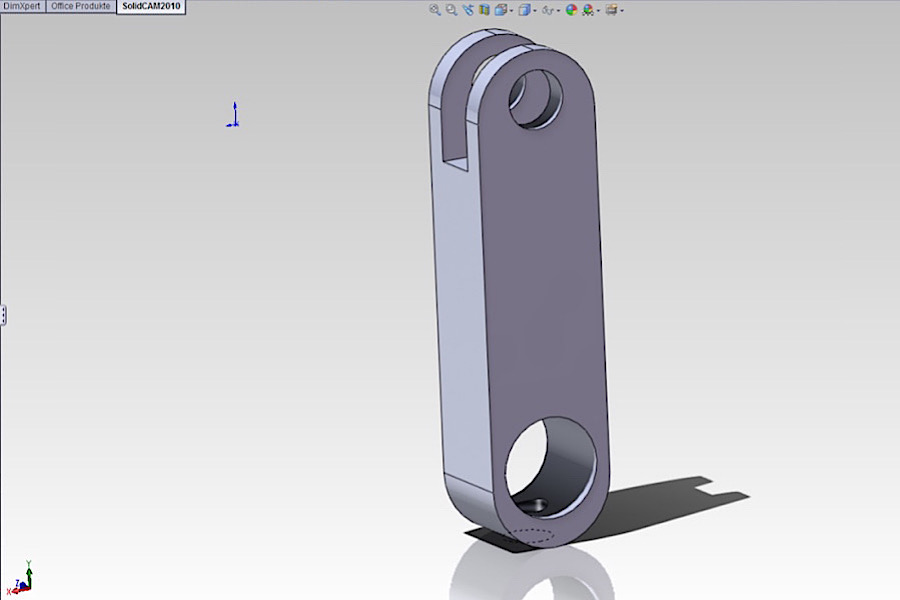Expand the View Orientation dropdown arrow
The height and width of the screenshot is (600, 900).
[511, 11]
